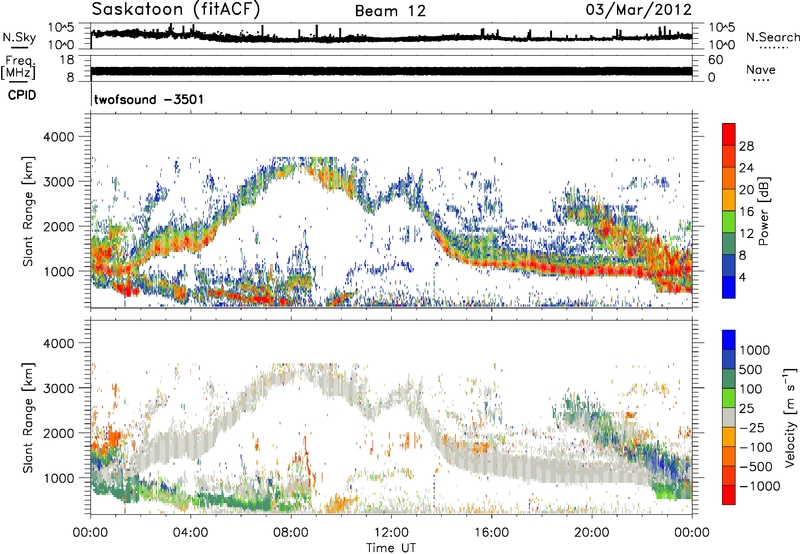Click 'Slant Range [km]' label of power panel
Viewport: 800px width, 554px height.
[28, 211]
